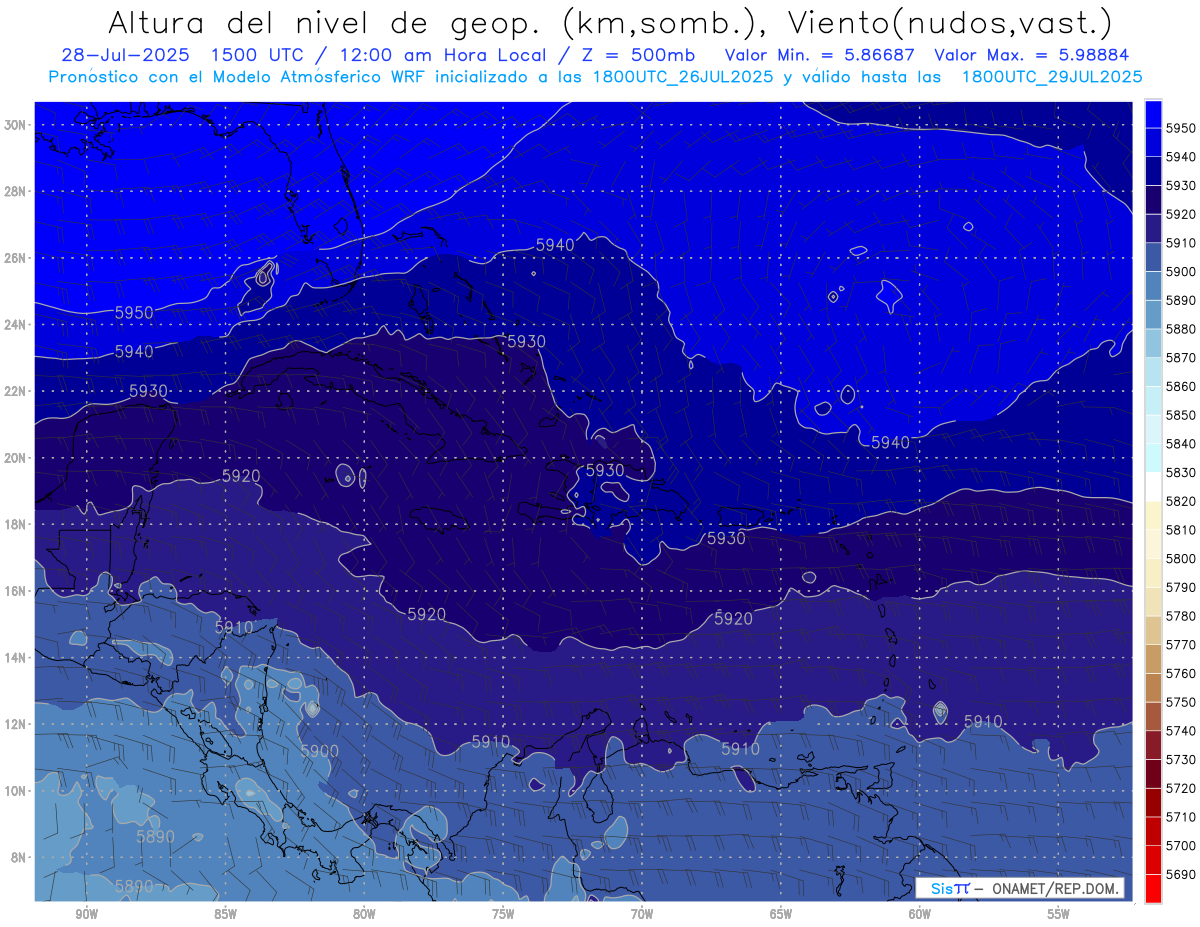Click "Valor Min. = 5.86687" text
Screen dimensions: 1200x927
click(x=818, y=56)
